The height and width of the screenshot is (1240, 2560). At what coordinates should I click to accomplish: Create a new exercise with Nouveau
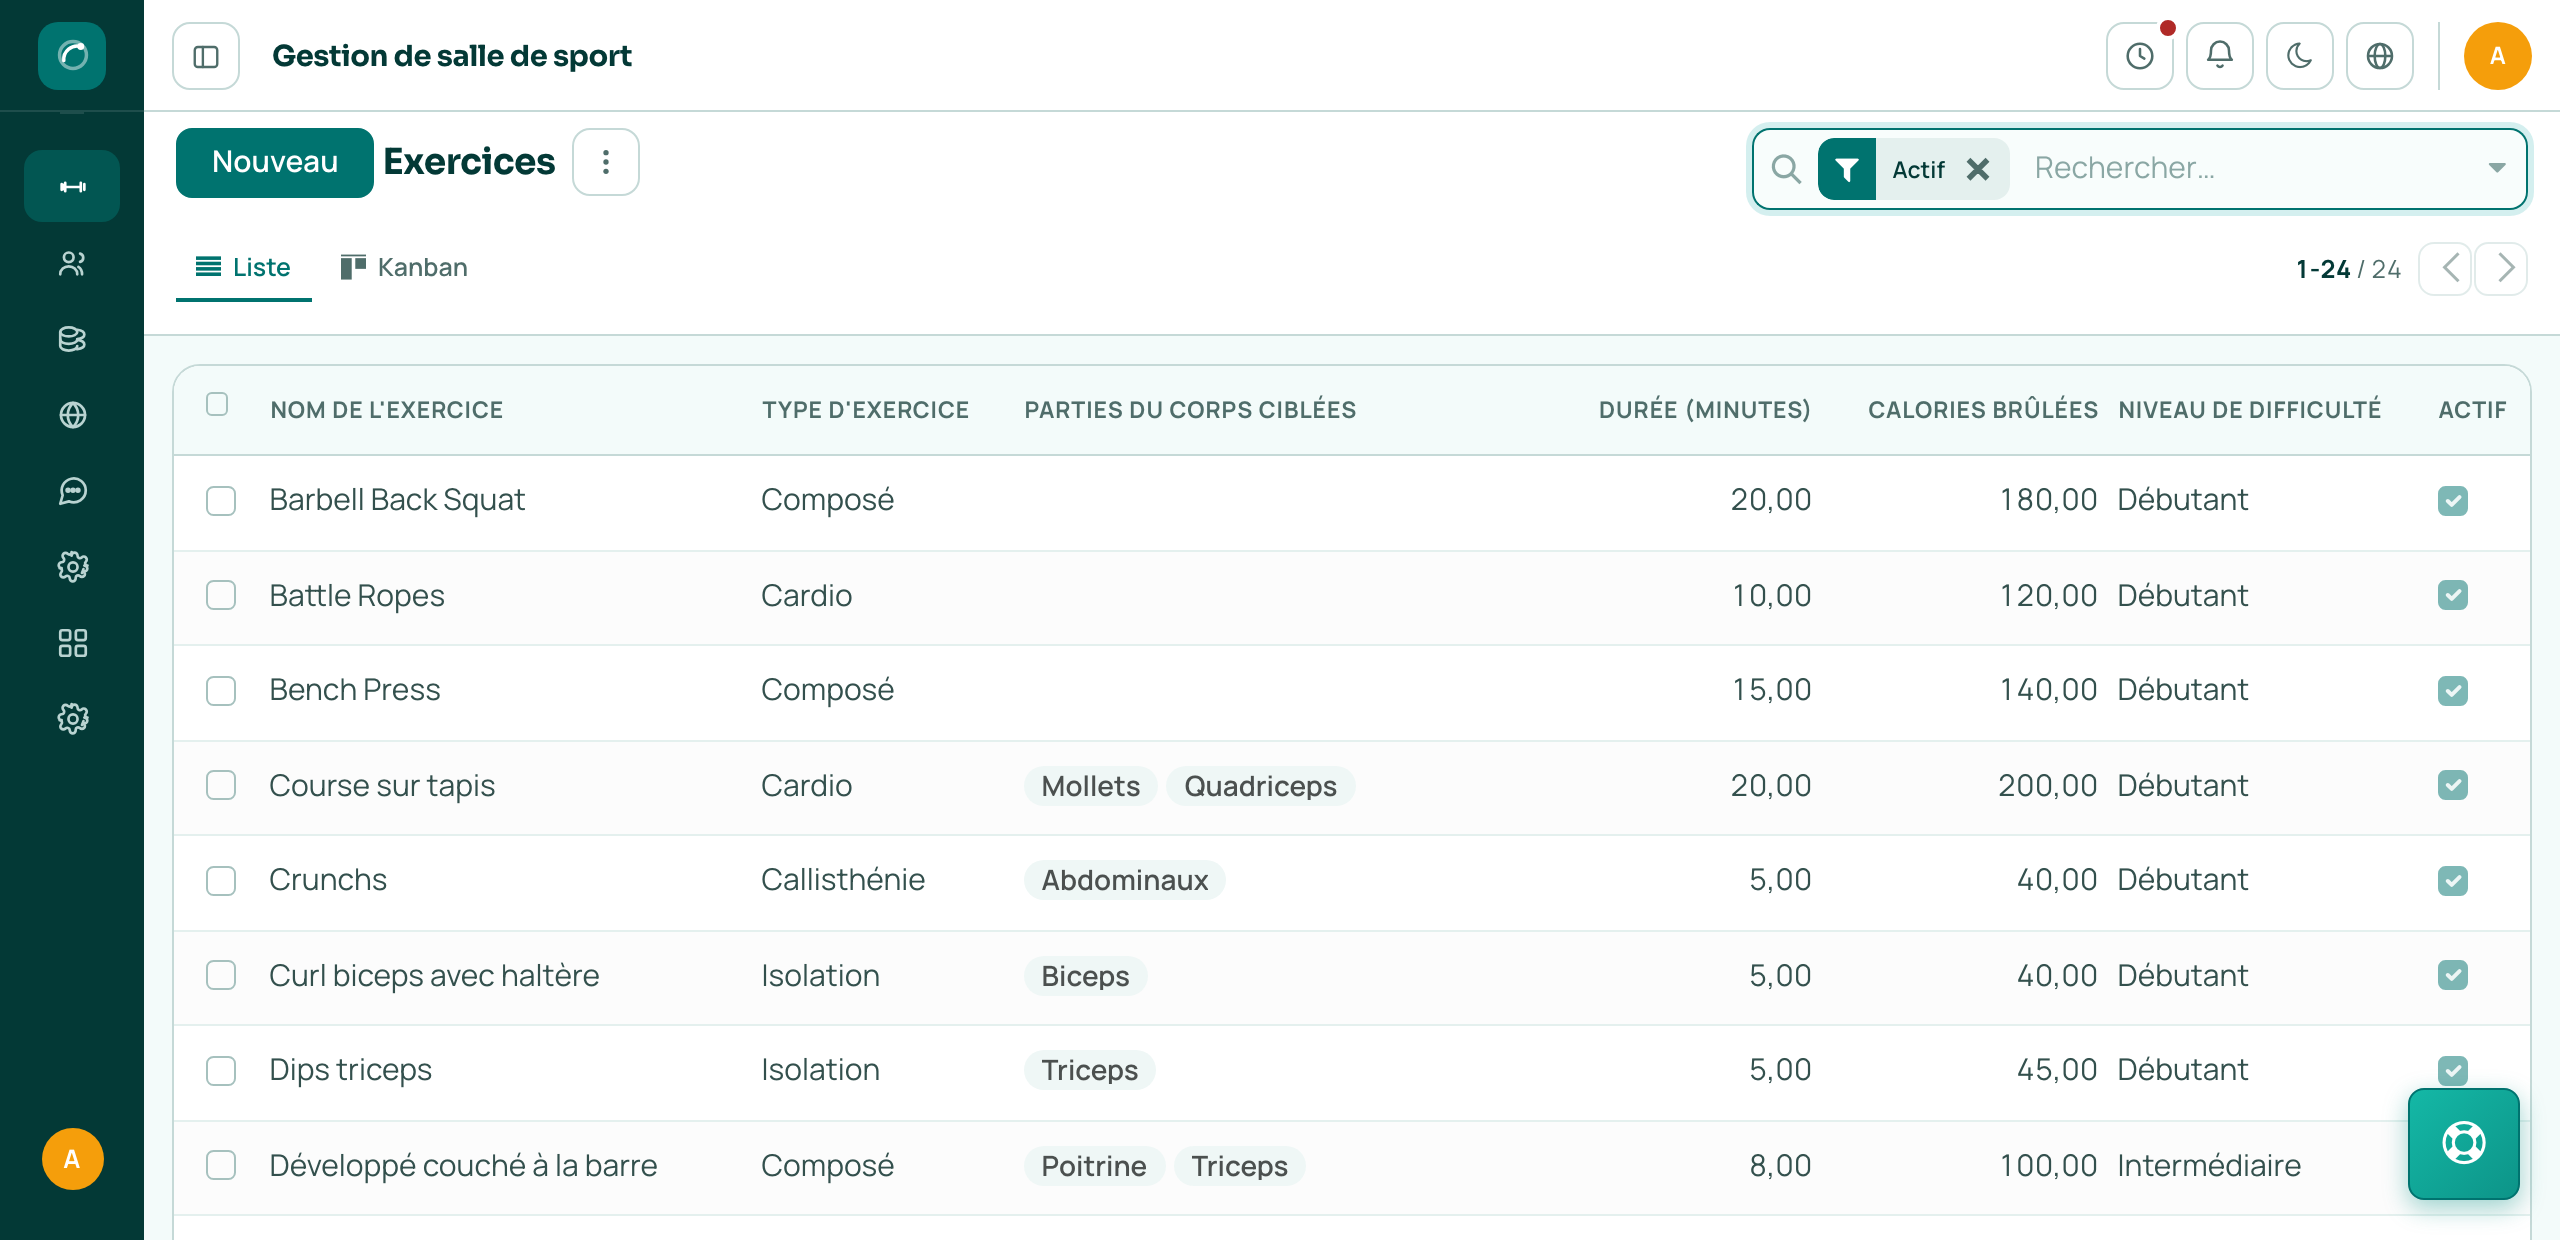coord(275,162)
